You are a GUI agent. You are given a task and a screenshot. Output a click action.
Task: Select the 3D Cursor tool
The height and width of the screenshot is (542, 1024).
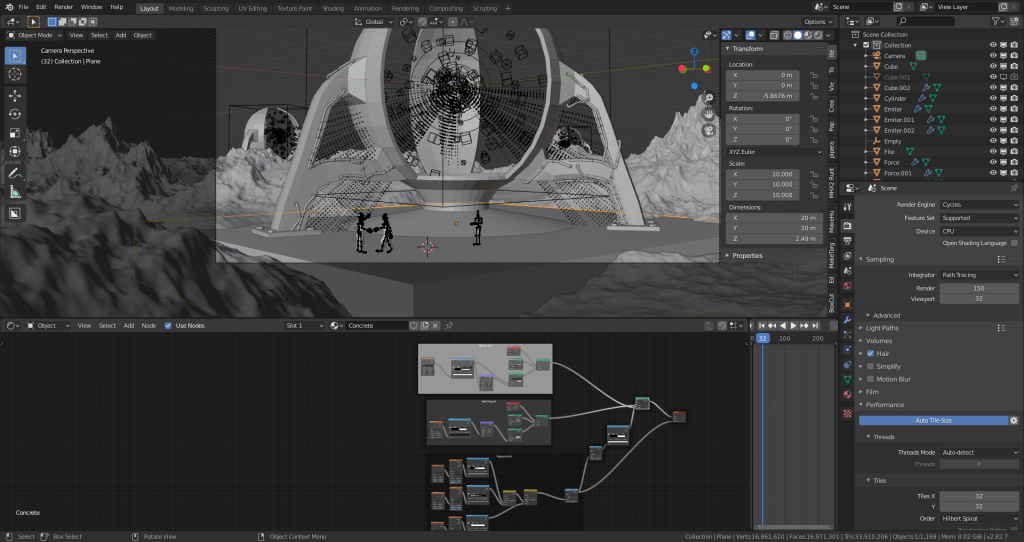point(15,75)
